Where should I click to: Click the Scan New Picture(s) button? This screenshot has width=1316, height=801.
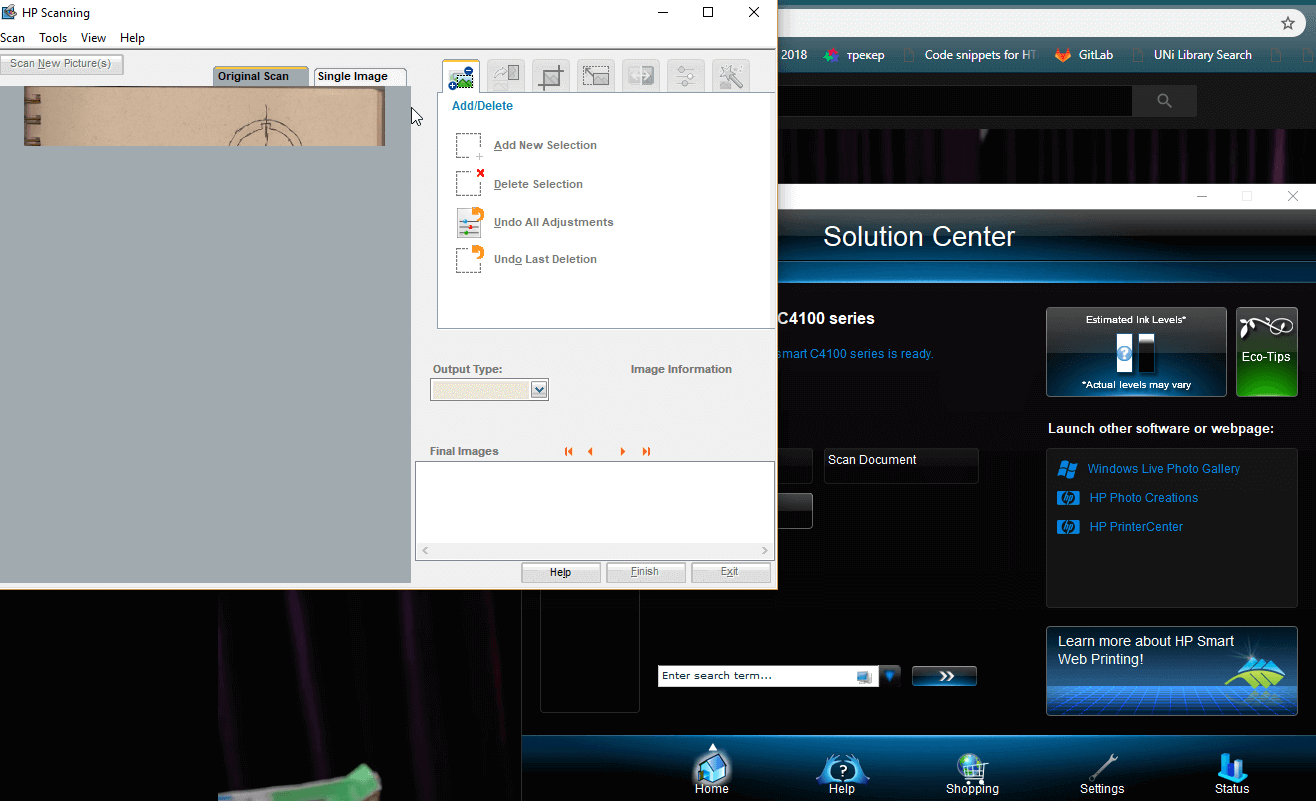[x=61, y=64]
